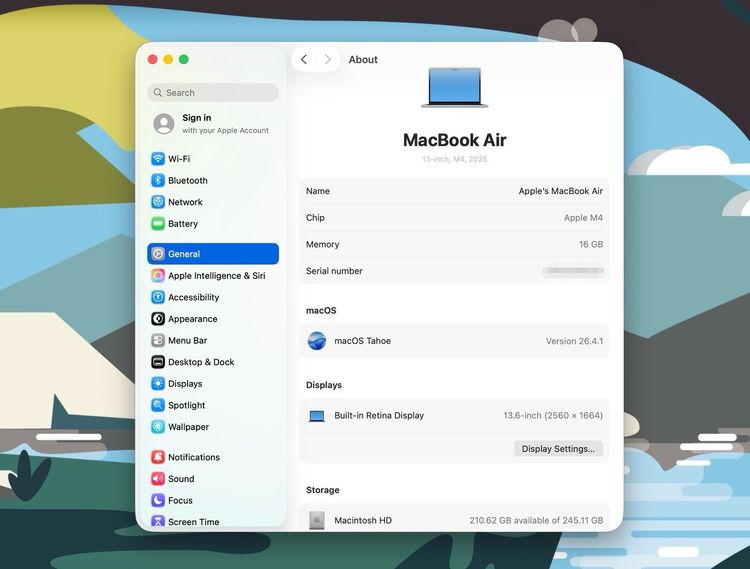
Task: Minimize the window with yellow button
Action: [x=168, y=59]
